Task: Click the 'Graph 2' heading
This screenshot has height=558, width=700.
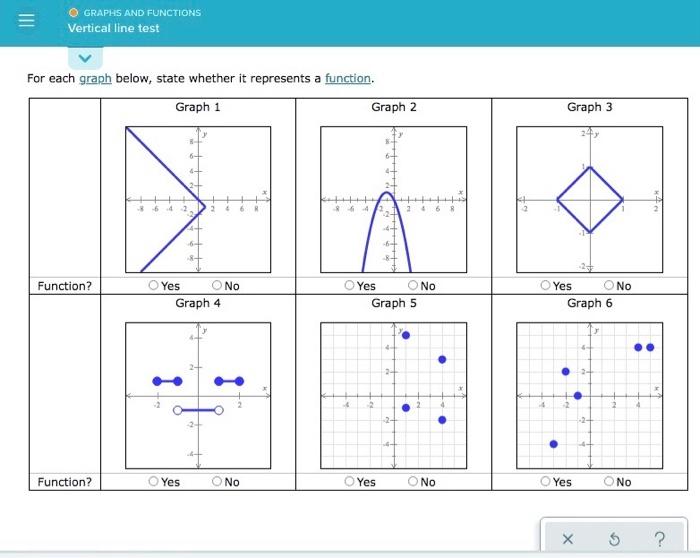Action: point(394,107)
